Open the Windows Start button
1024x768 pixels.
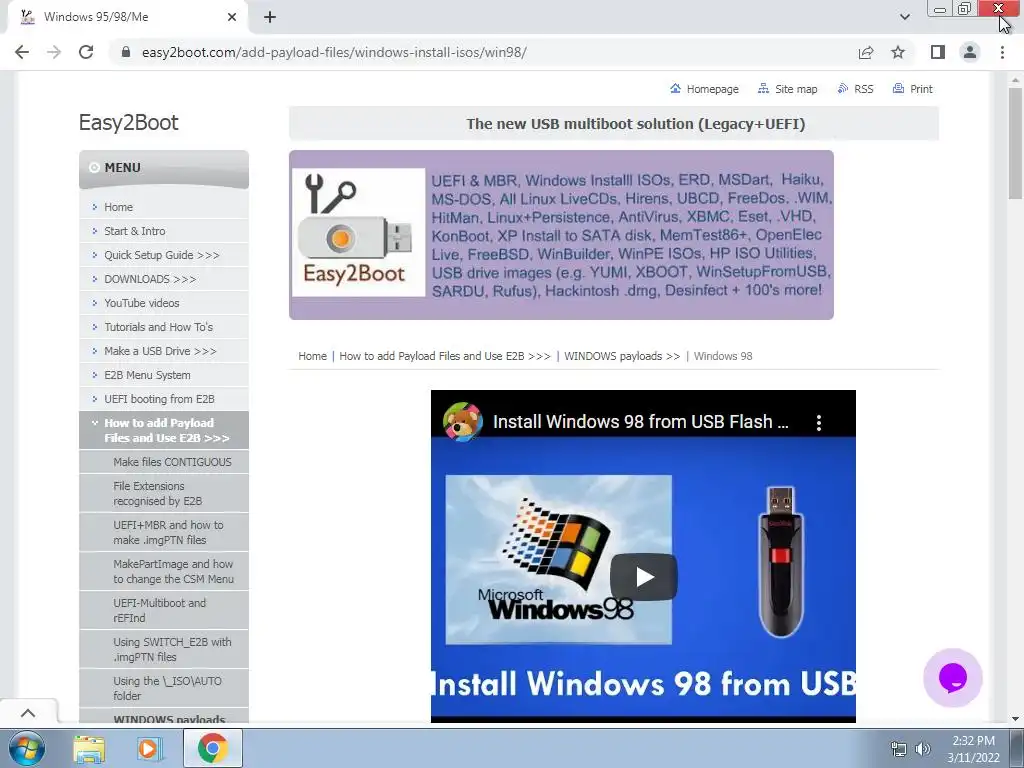pos(27,748)
